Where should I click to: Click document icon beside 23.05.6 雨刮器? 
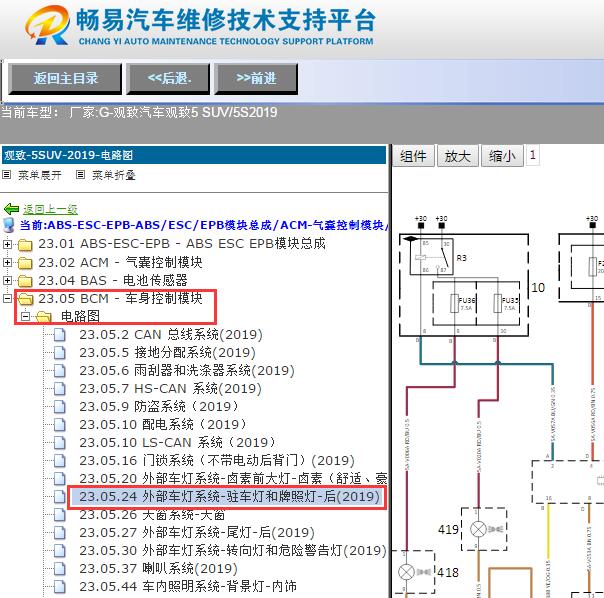click(x=60, y=371)
